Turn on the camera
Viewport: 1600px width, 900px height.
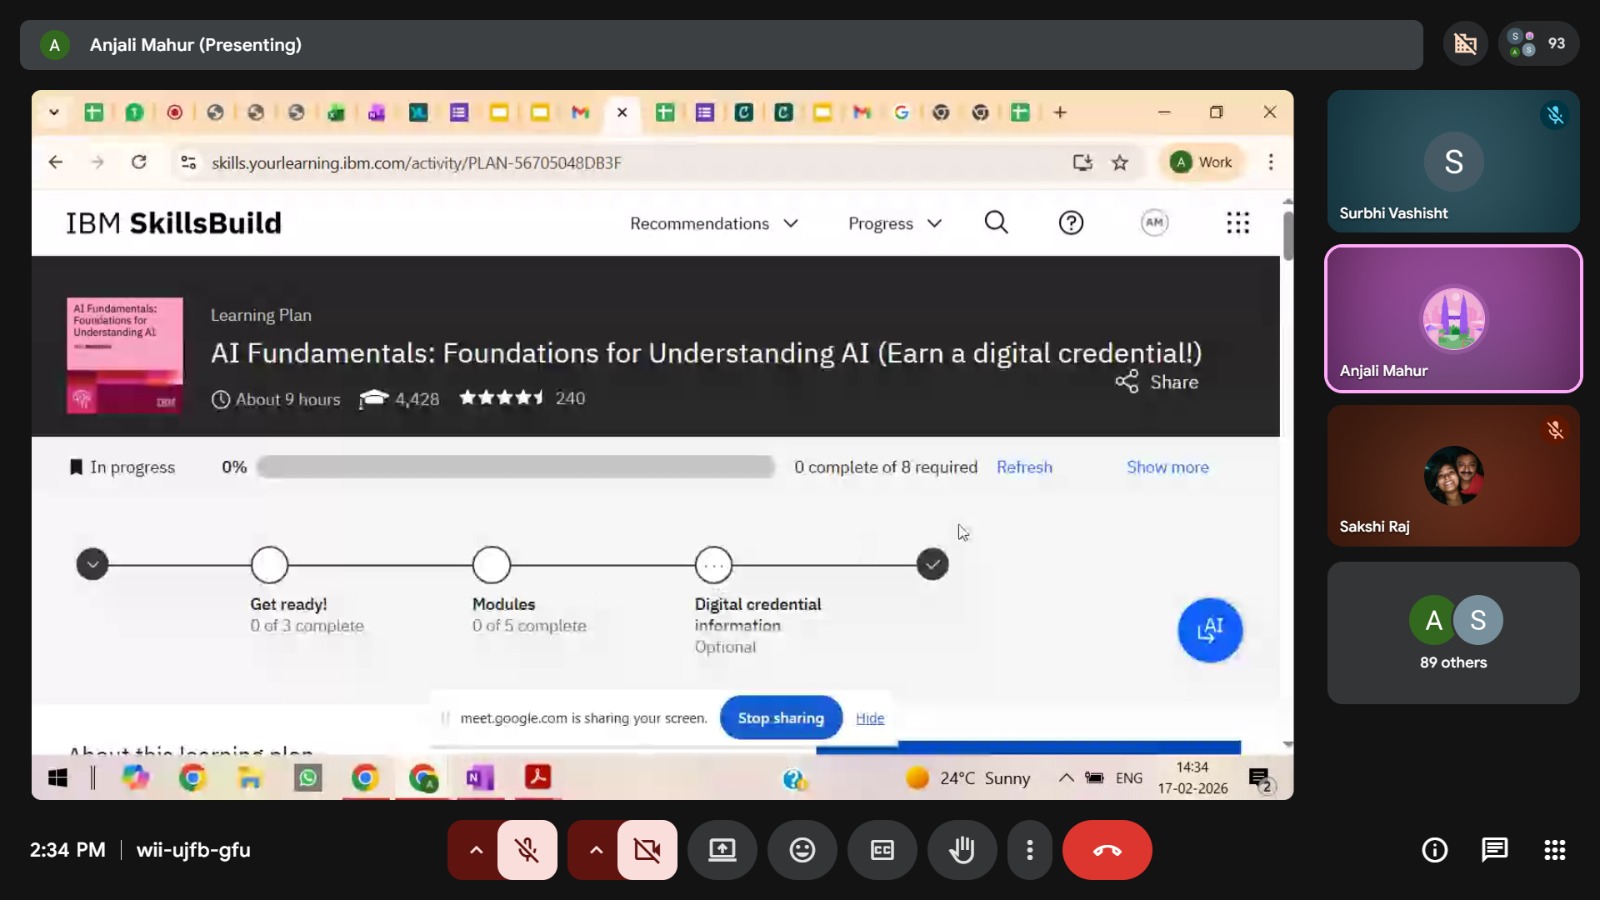(647, 850)
